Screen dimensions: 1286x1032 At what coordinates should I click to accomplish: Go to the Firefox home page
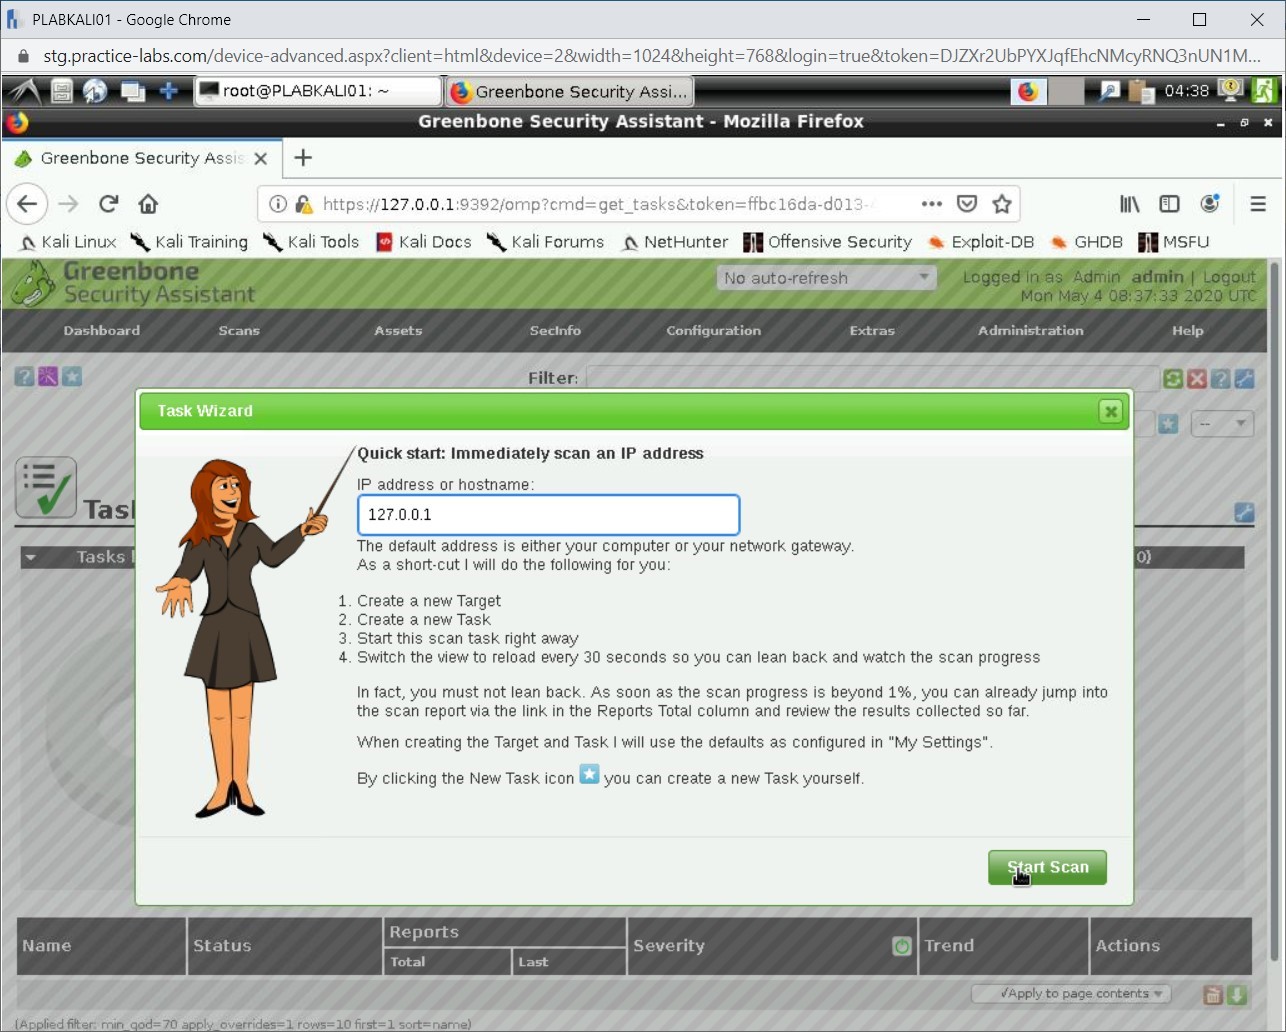point(148,204)
